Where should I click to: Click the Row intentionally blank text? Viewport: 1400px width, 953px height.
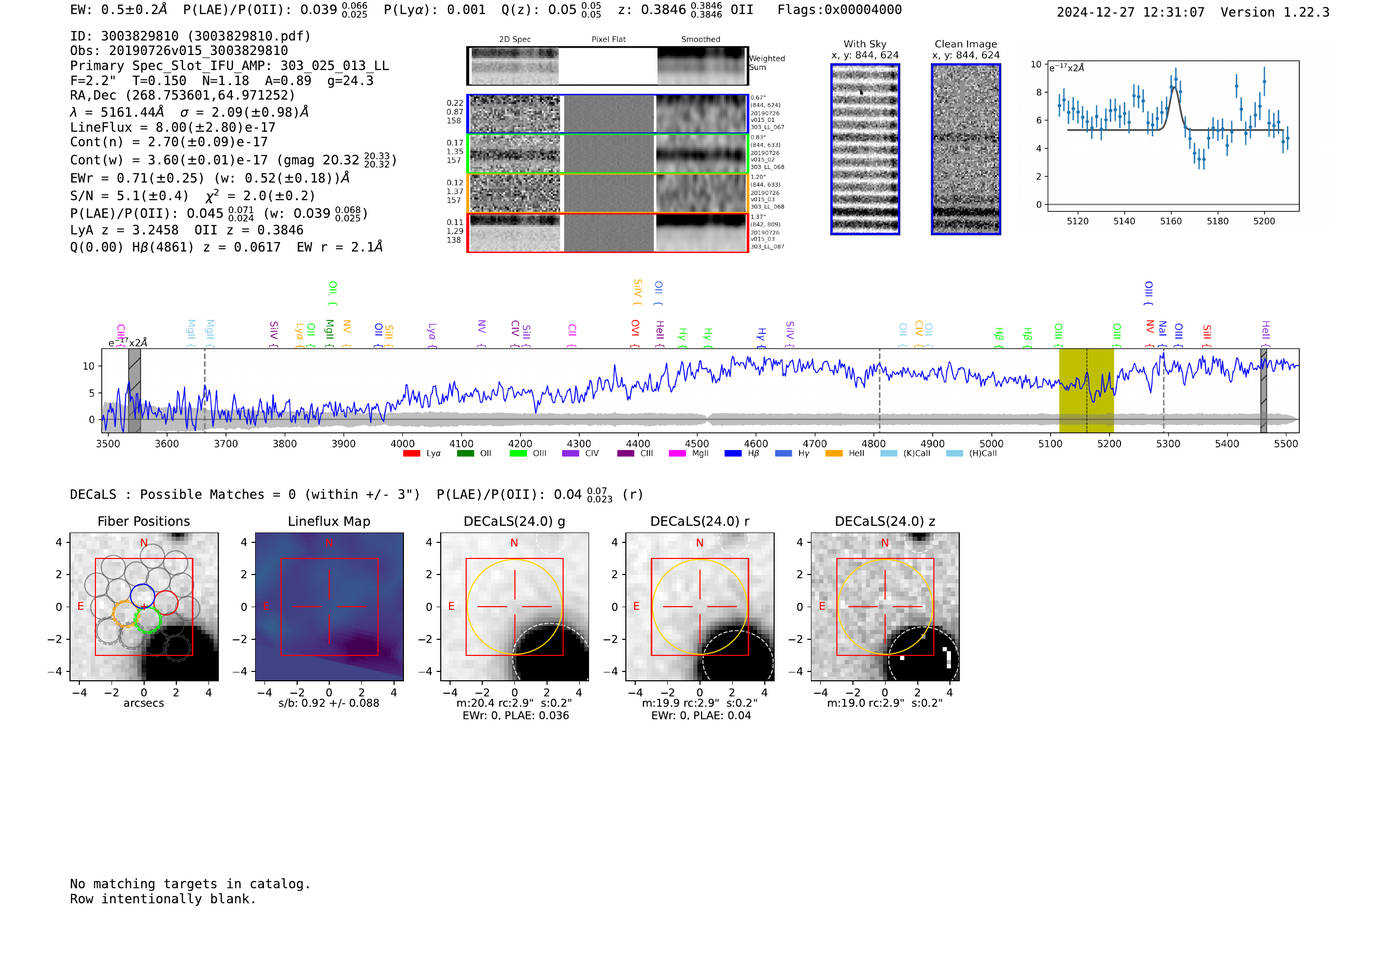click(x=163, y=899)
